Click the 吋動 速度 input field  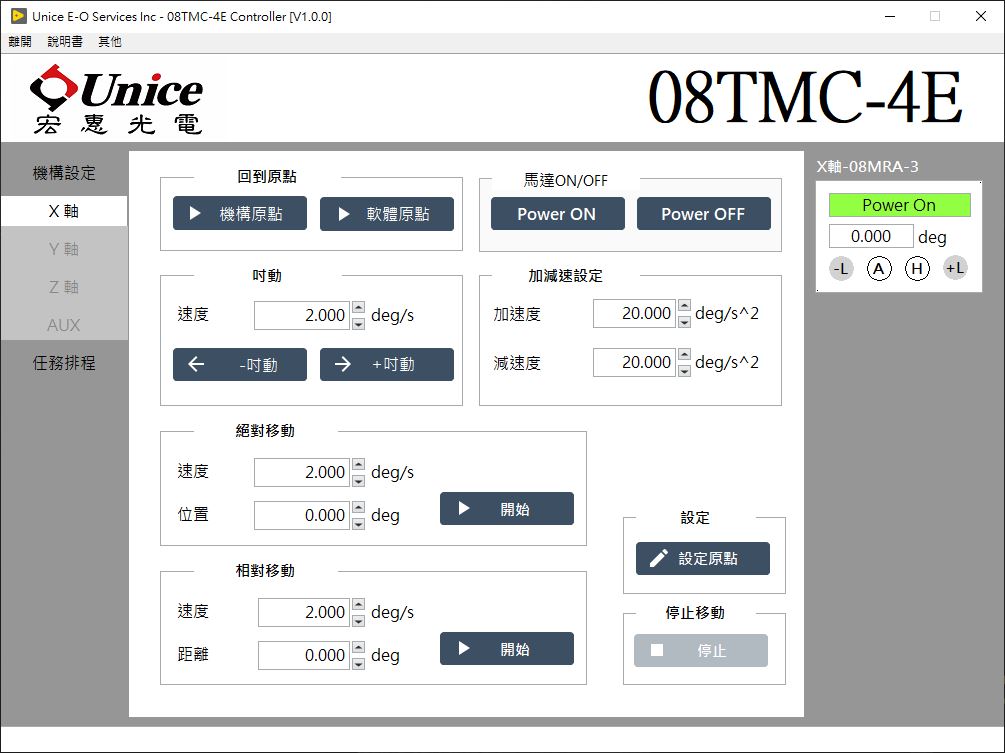pyautogui.click(x=302, y=315)
